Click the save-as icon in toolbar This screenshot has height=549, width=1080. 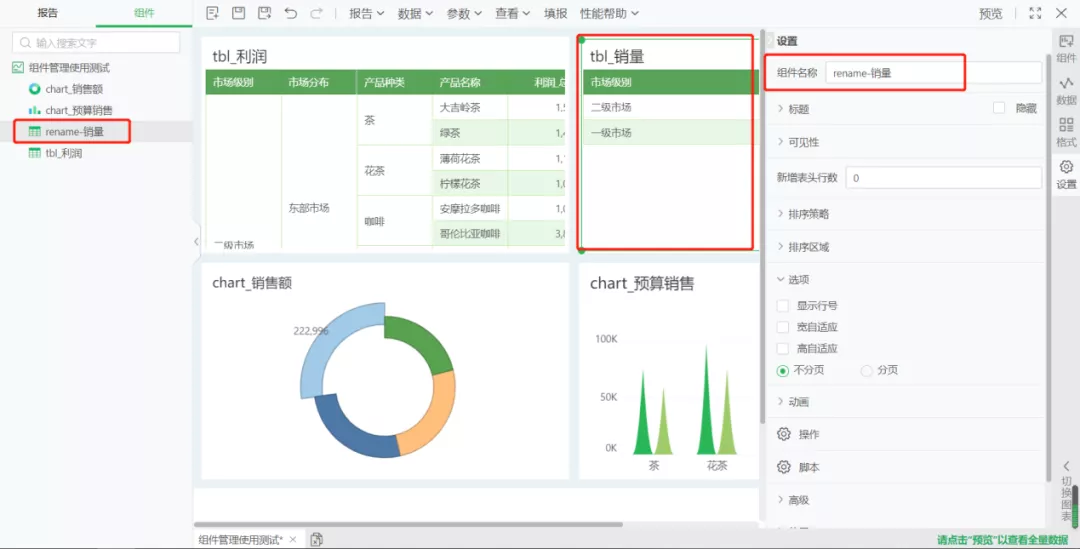coord(264,13)
